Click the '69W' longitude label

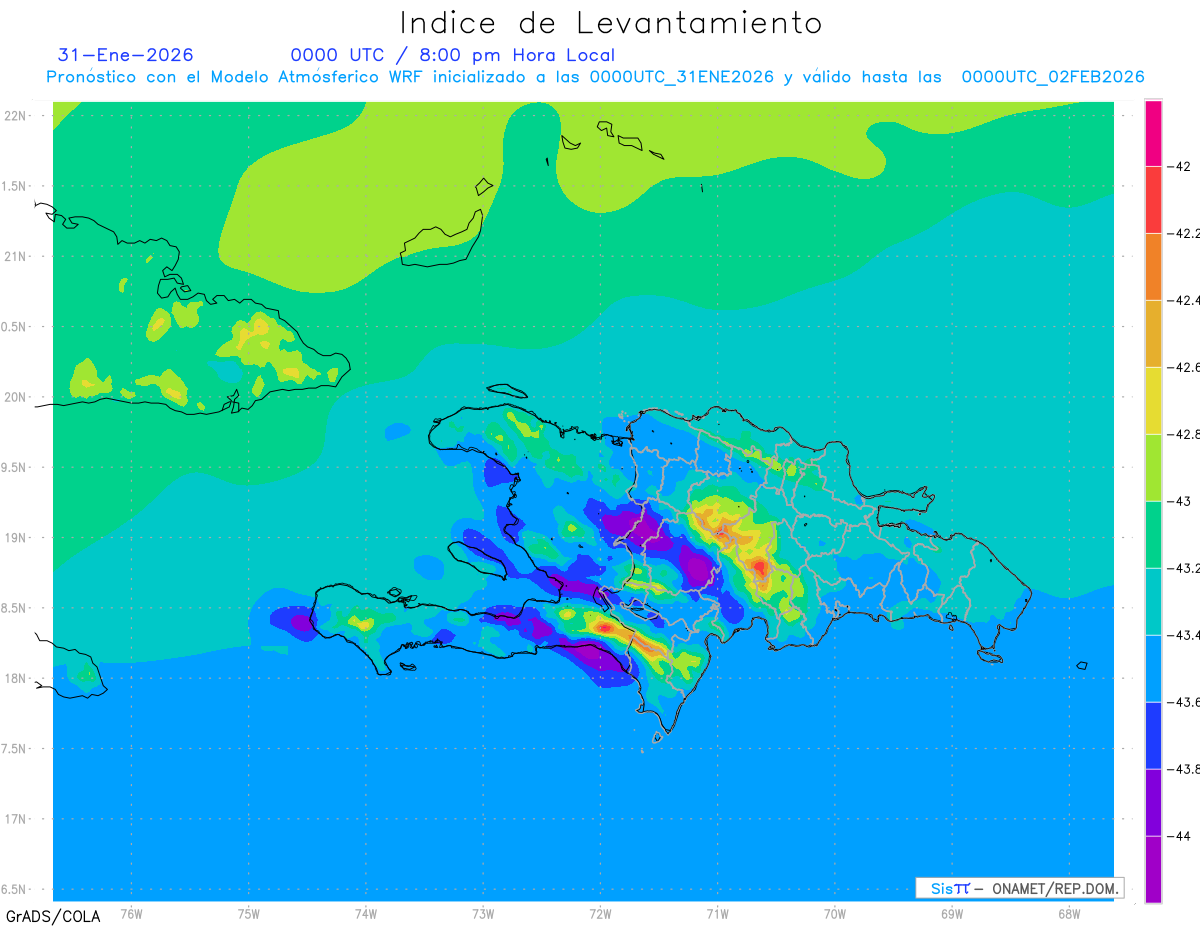[952, 913]
